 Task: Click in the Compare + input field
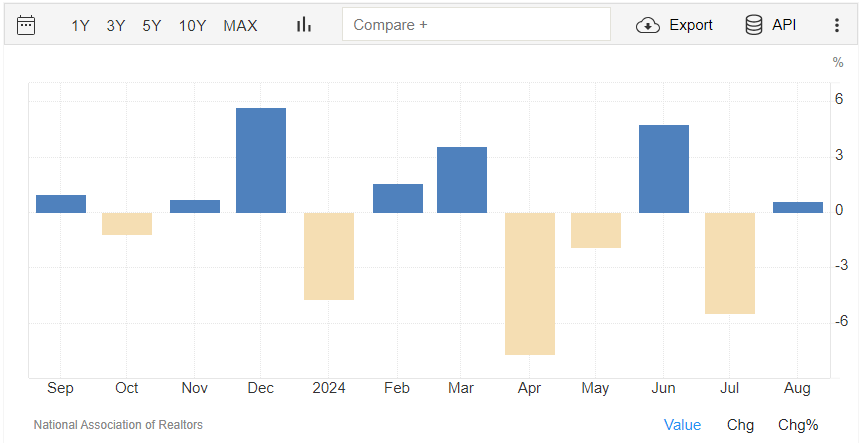(476, 25)
